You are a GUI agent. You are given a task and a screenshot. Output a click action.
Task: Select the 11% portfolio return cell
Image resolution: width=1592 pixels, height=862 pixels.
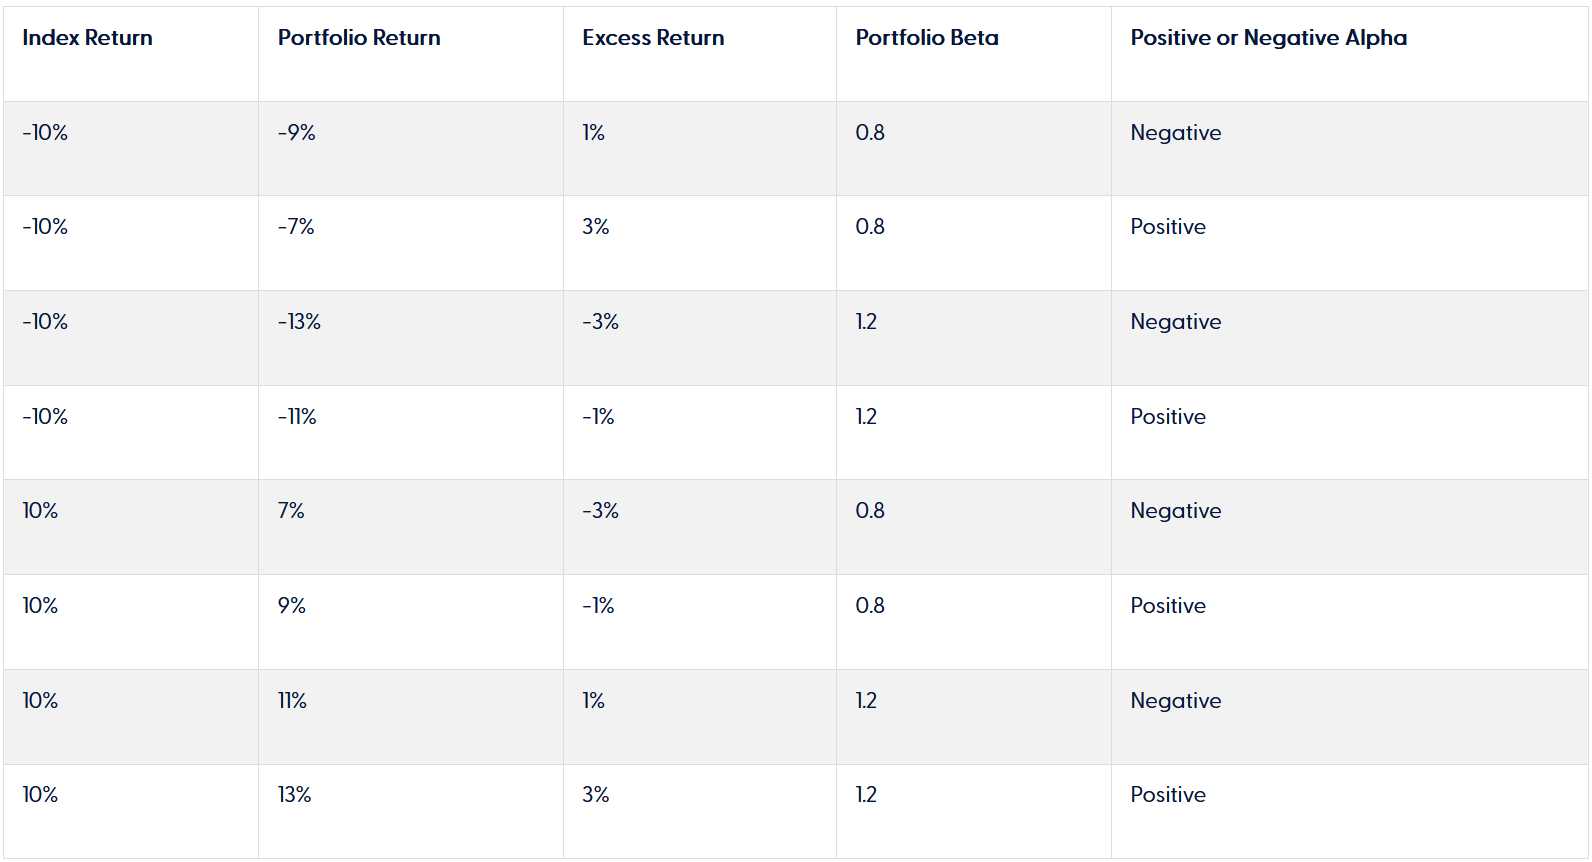point(292,701)
